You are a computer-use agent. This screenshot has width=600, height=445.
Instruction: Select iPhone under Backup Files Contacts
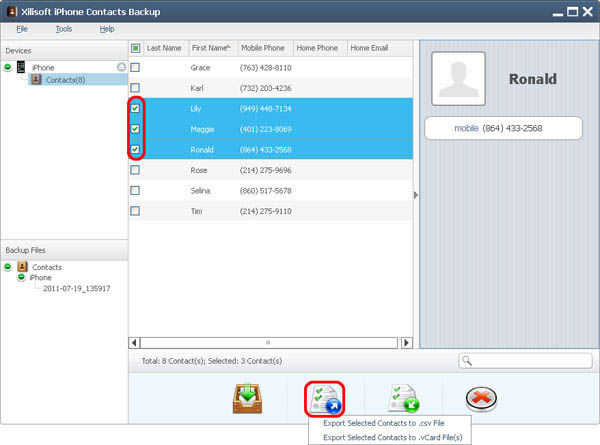point(41,277)
